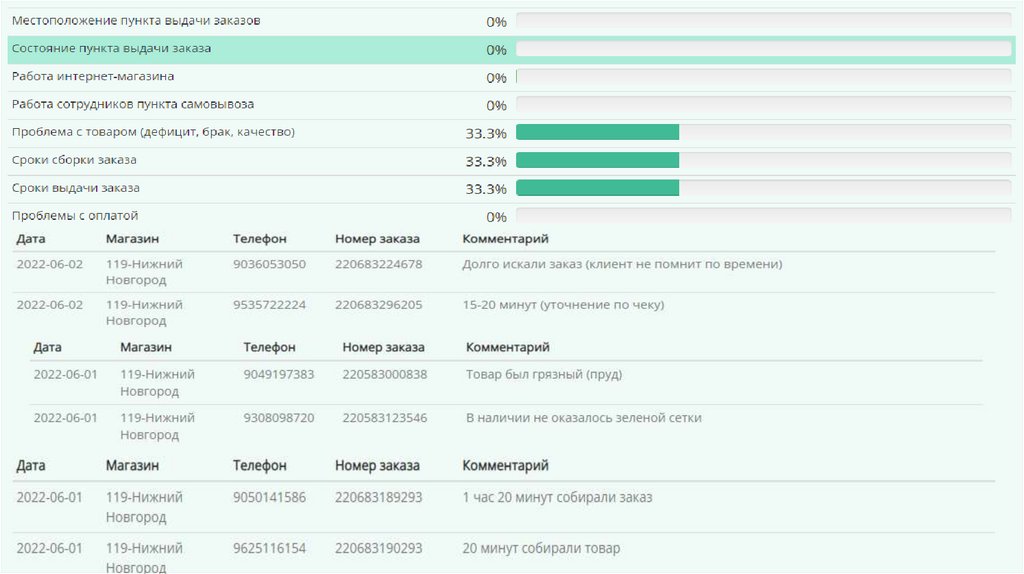
Task: Click the "Проблемы с оплатой" row label
Action: tap(75, 216)
